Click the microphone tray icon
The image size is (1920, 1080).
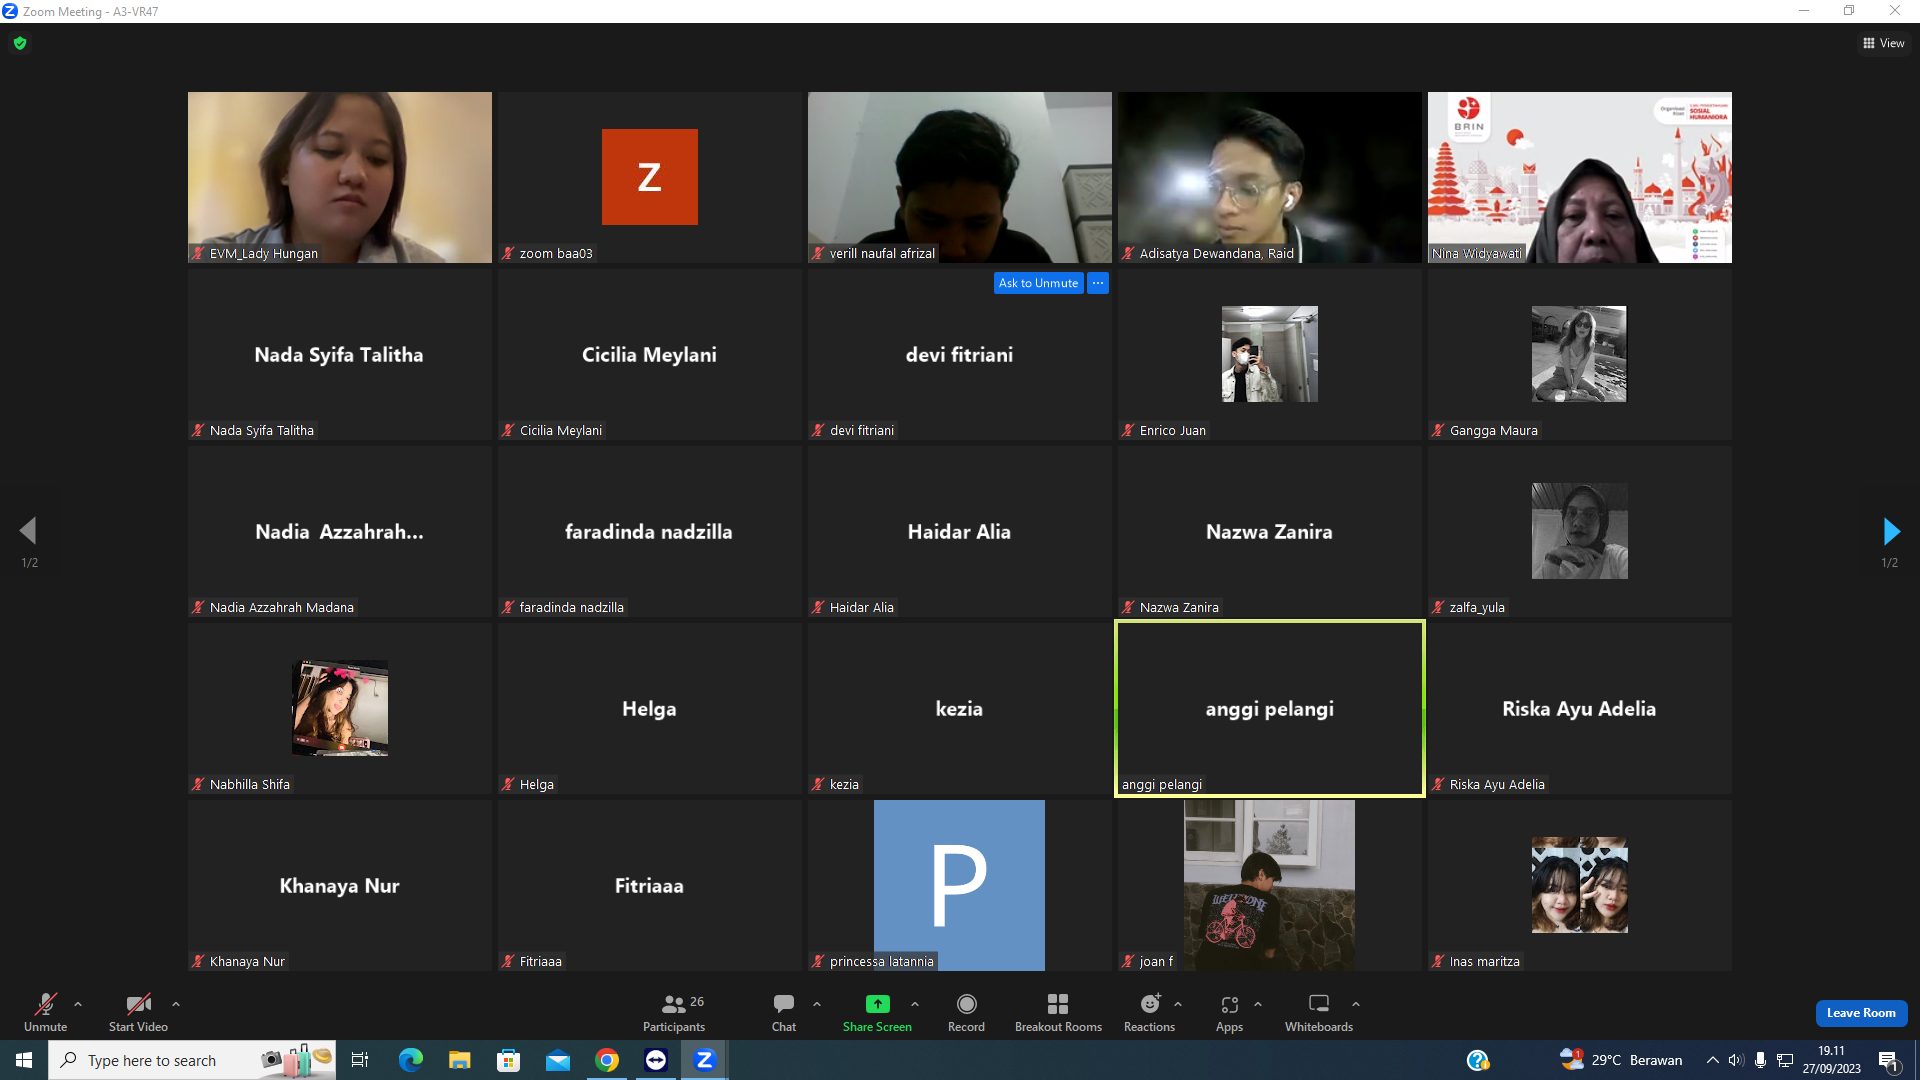point(1760,1060)
